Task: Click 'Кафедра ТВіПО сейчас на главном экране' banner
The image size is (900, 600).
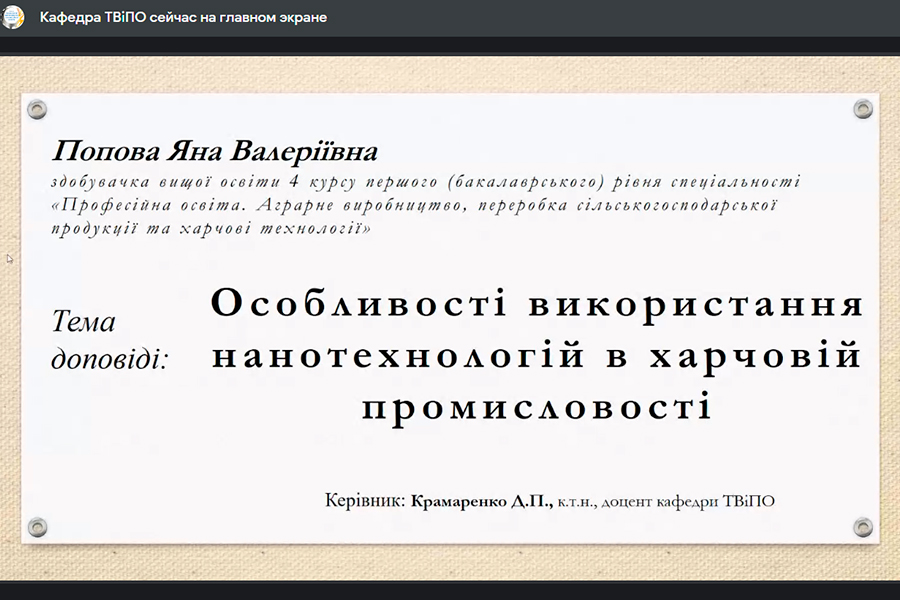Action: coord(183,18)
